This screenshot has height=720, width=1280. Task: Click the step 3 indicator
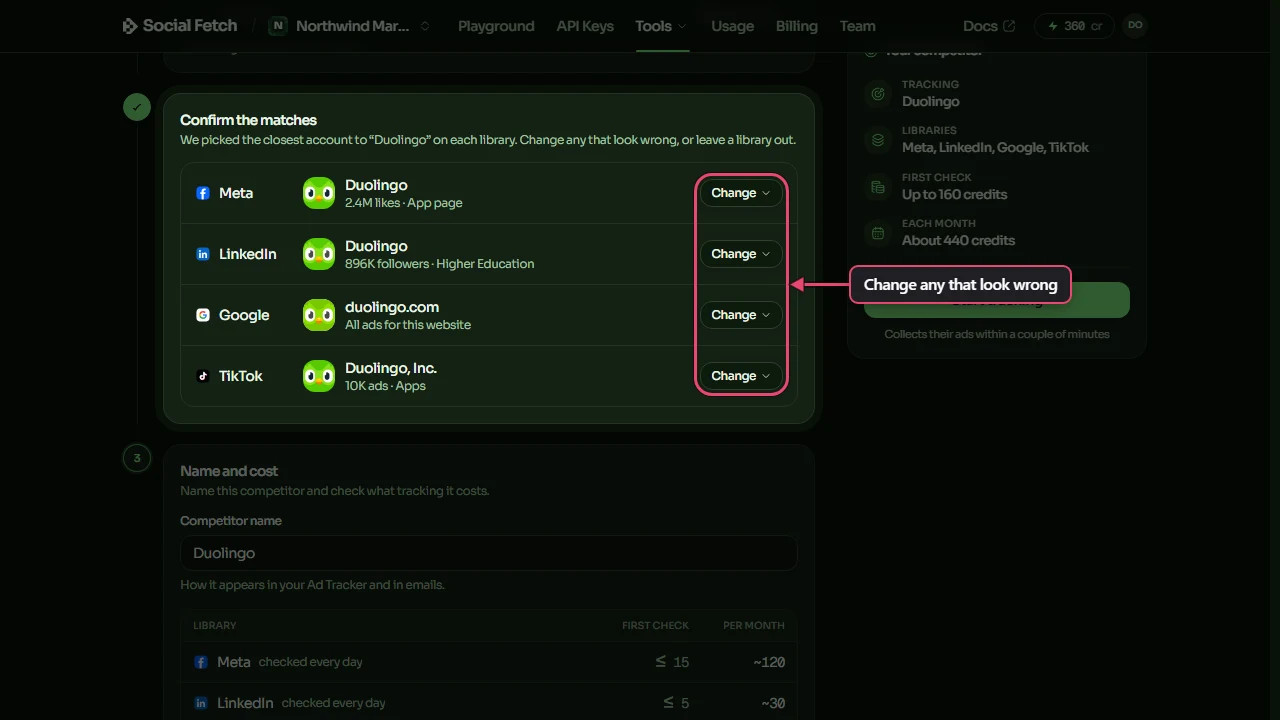coord(137,458)
